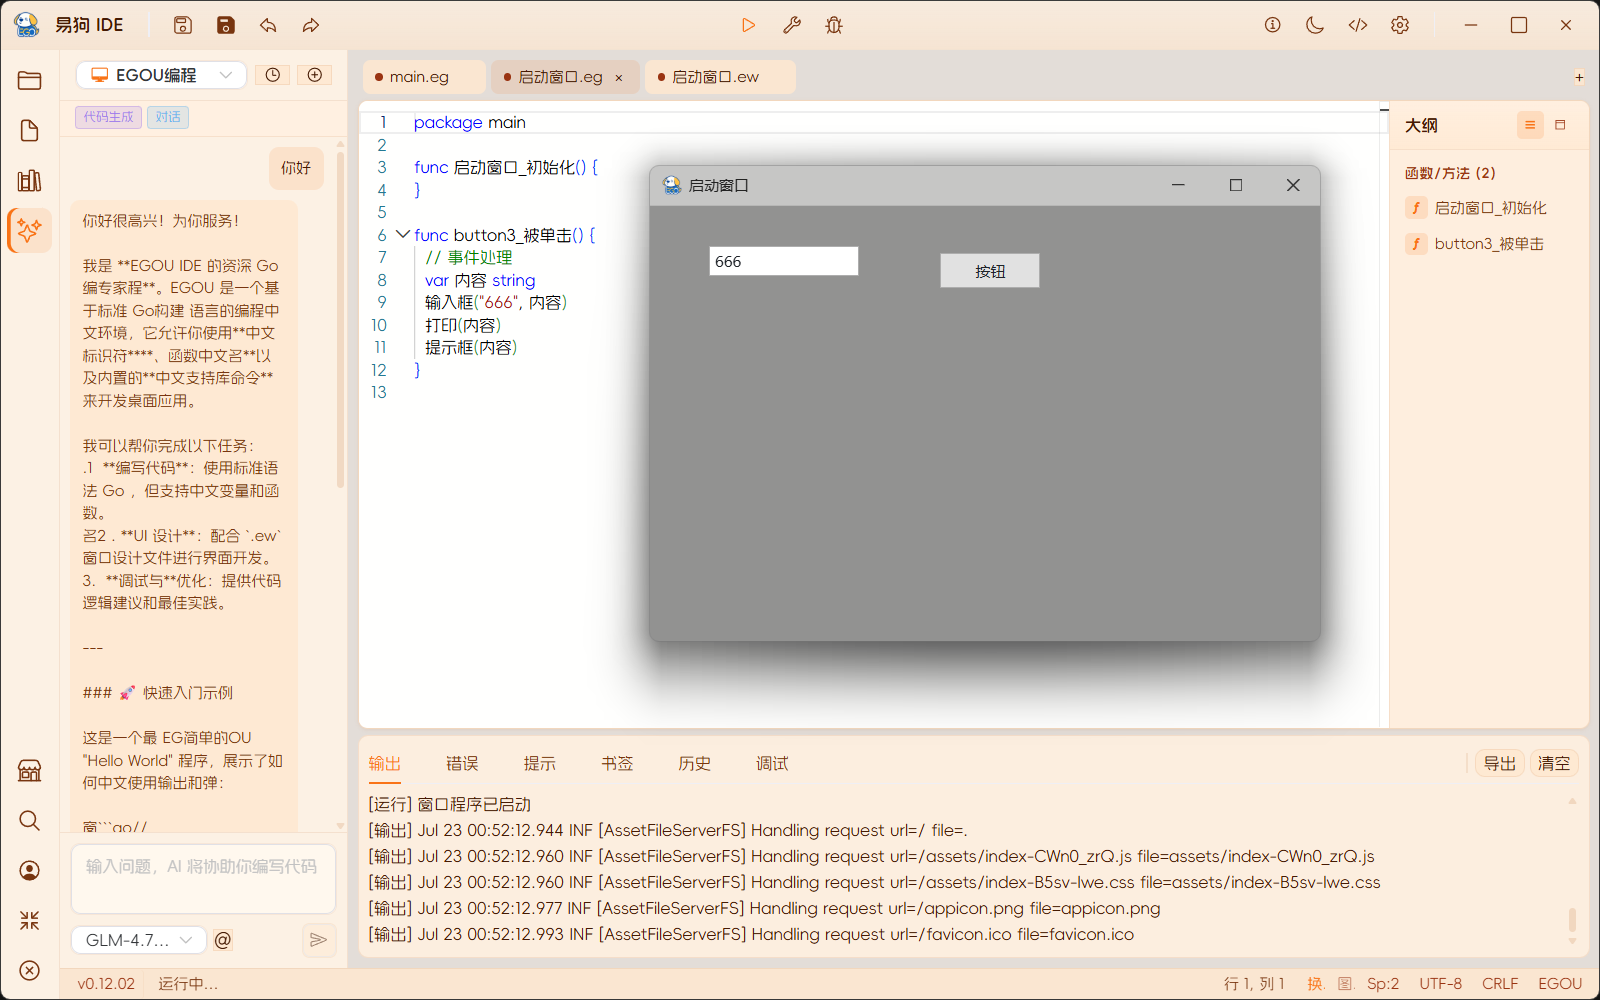Click the save file icon in the top toolbar
Viewport: 1600px width, 1000px height.
pyautogui.click(x=182, y=25)
